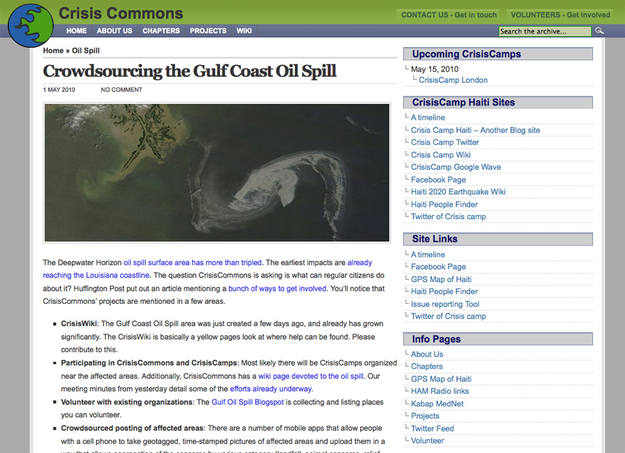This screenshot has width=625, height=453.
Task: Open bunch of ways to get involved link
Action: click(277, 288)
